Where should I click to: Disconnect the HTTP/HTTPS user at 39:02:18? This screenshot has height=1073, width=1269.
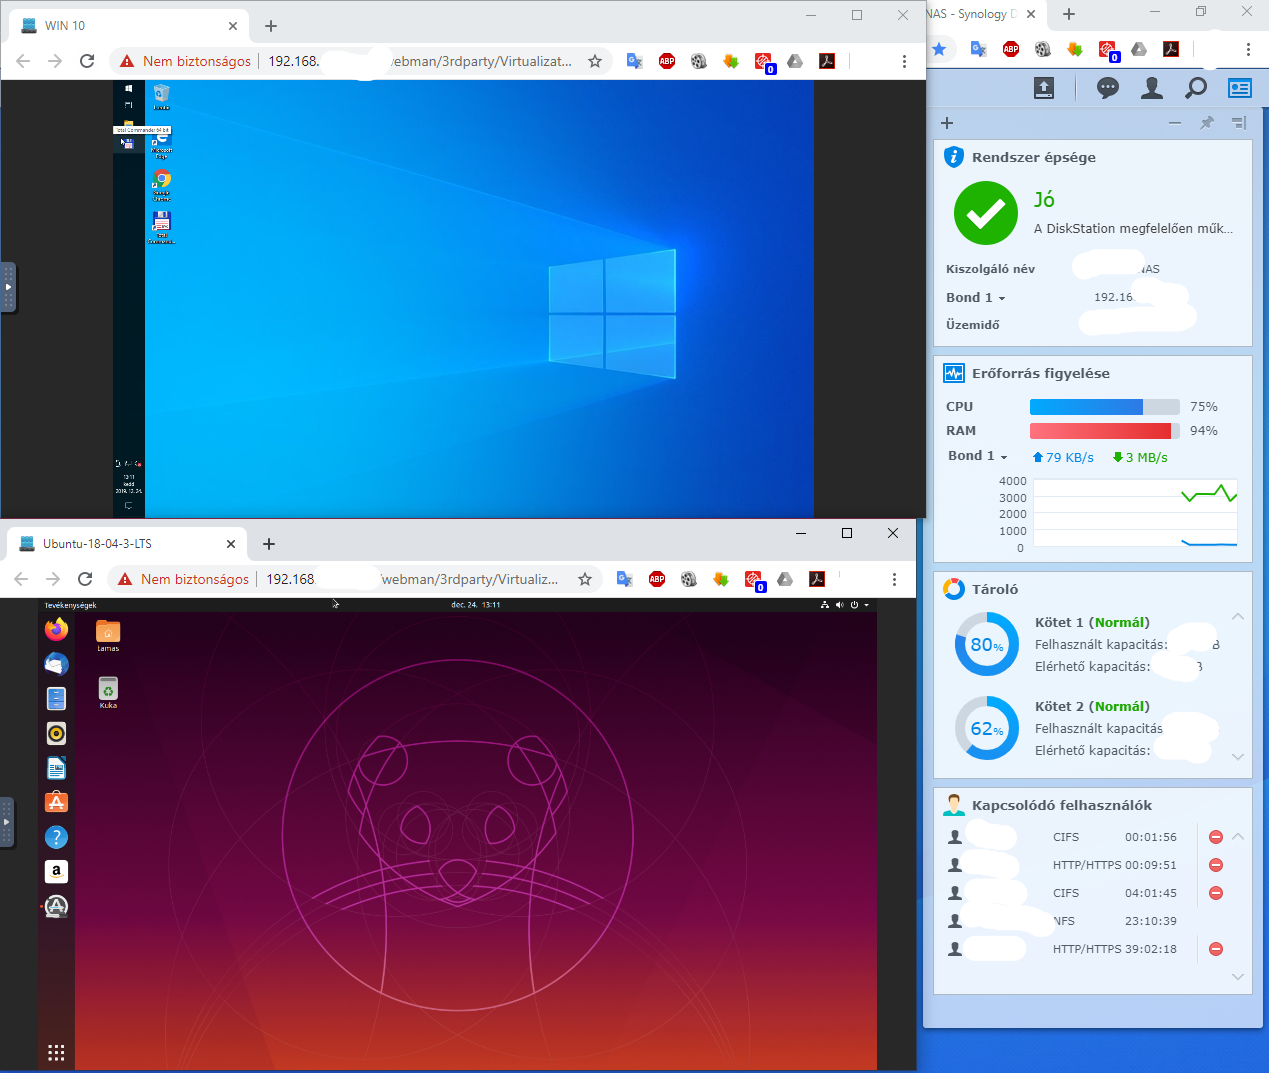tap(1216, 949)
